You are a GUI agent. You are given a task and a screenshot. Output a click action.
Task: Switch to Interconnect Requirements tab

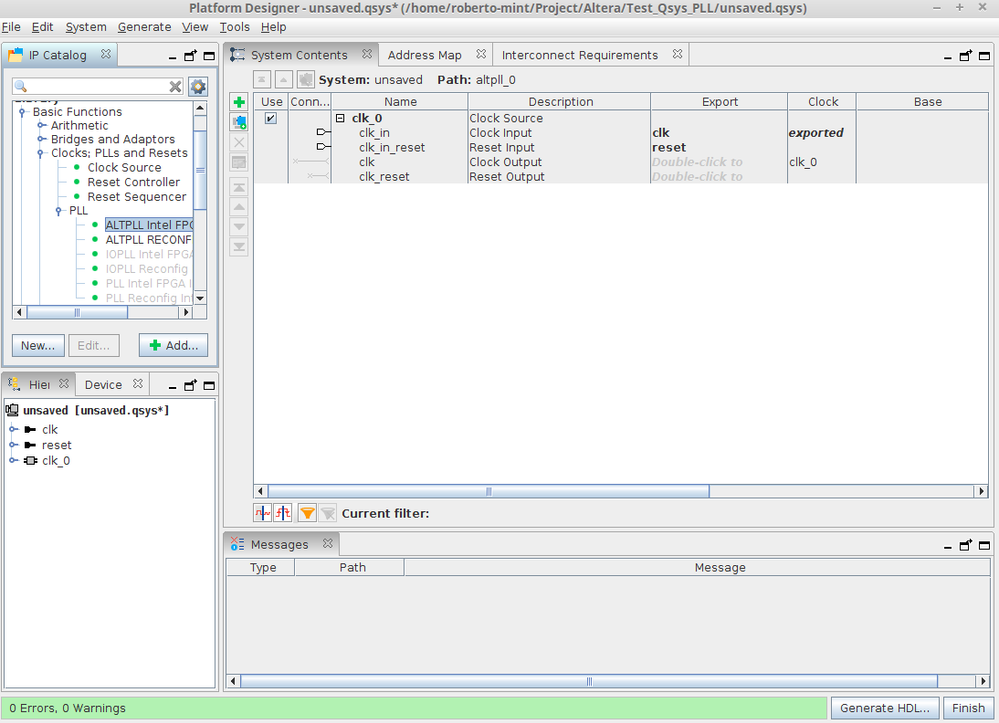pyautogui.click(x=580, y=55)
